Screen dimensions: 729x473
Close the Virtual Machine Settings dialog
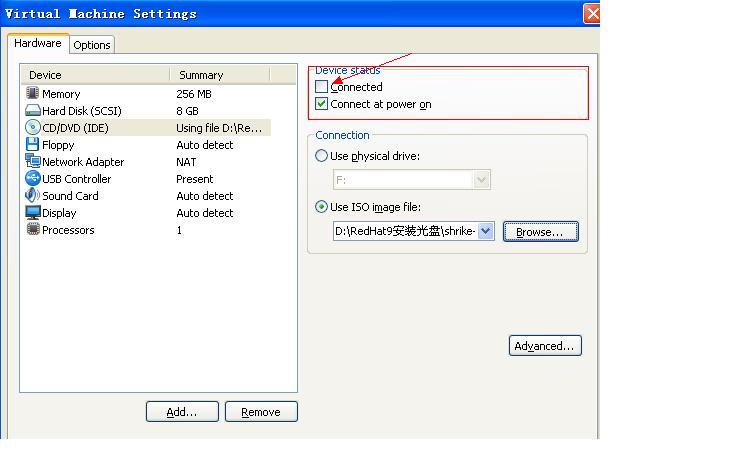click(x=592, y=13)
